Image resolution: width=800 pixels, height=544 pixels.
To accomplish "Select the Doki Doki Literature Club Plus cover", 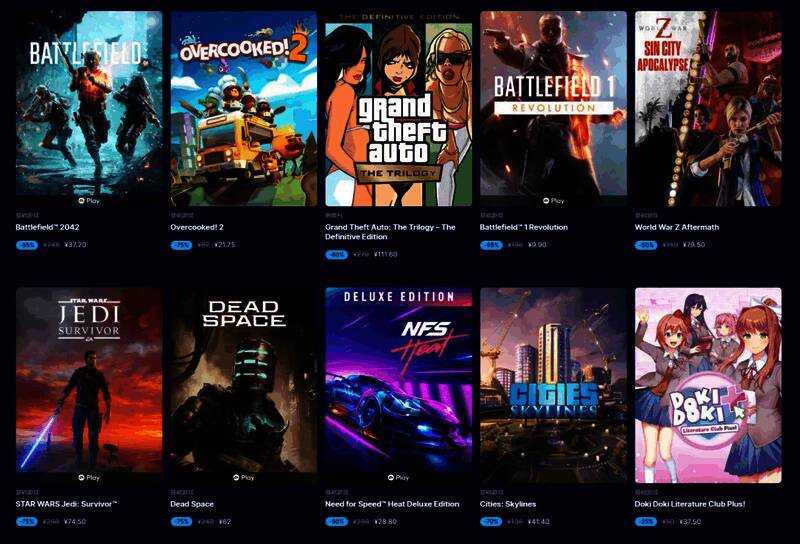I will [x=708, y=385].
